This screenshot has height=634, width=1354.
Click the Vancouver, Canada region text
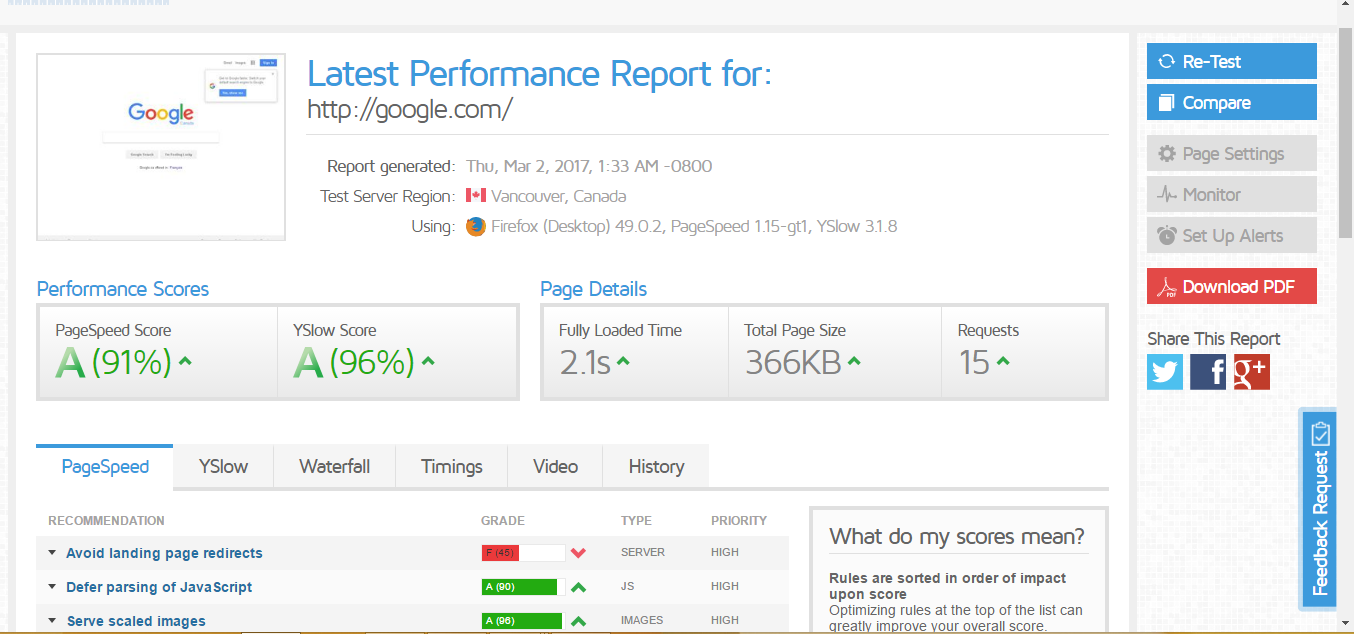(559, 196)
